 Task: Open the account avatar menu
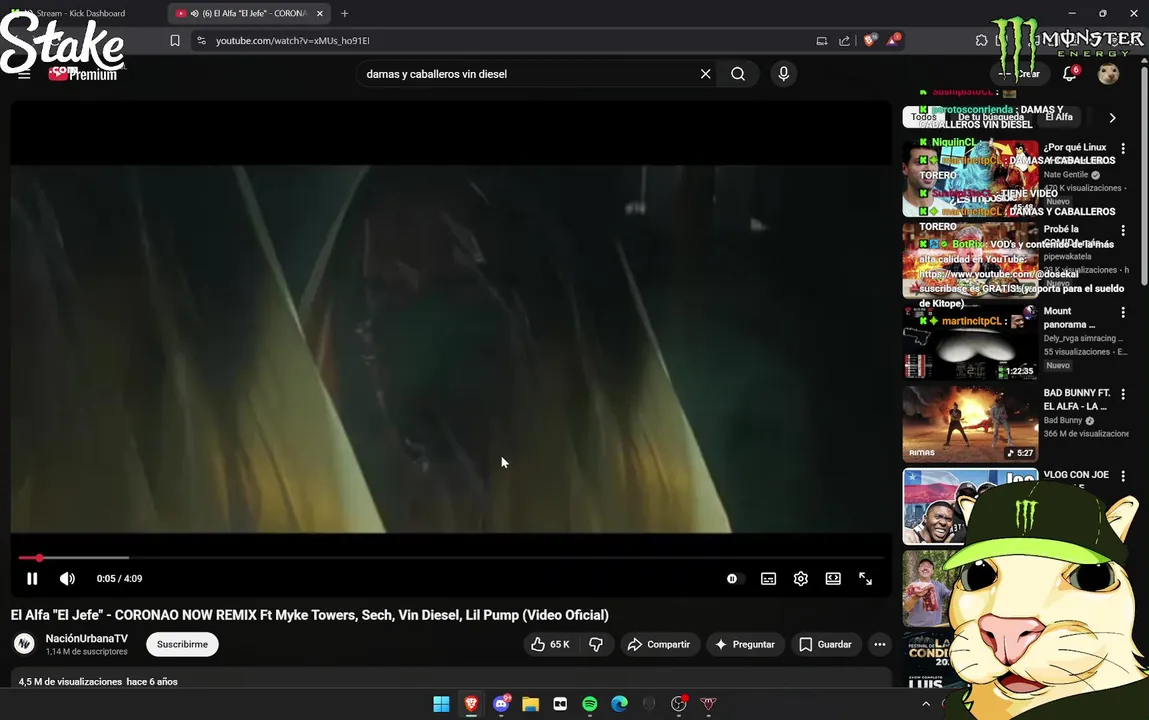point(1108,74)
